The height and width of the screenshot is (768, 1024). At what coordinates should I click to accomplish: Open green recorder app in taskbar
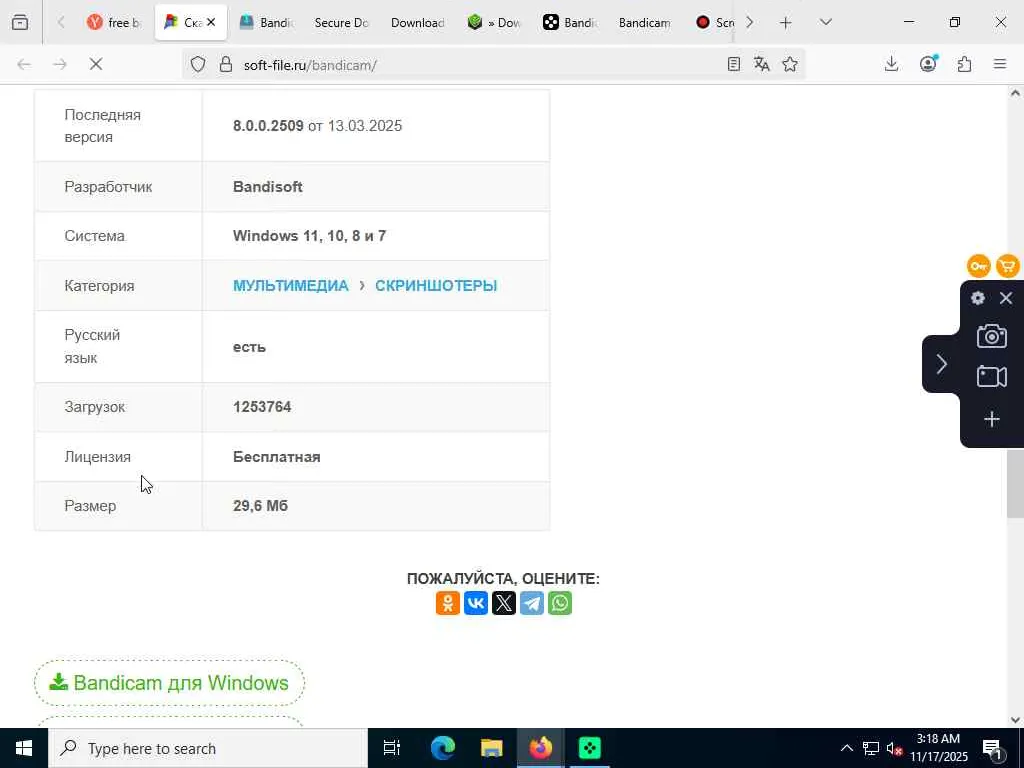(589, 748)
